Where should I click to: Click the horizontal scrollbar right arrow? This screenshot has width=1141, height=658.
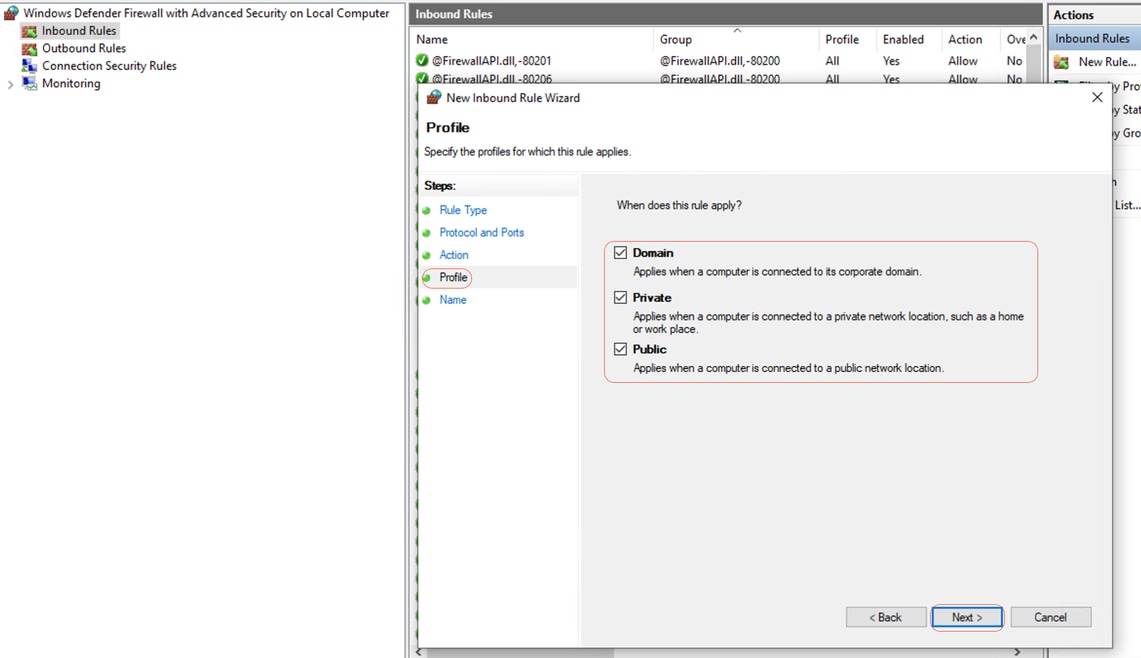(1018, 652)
